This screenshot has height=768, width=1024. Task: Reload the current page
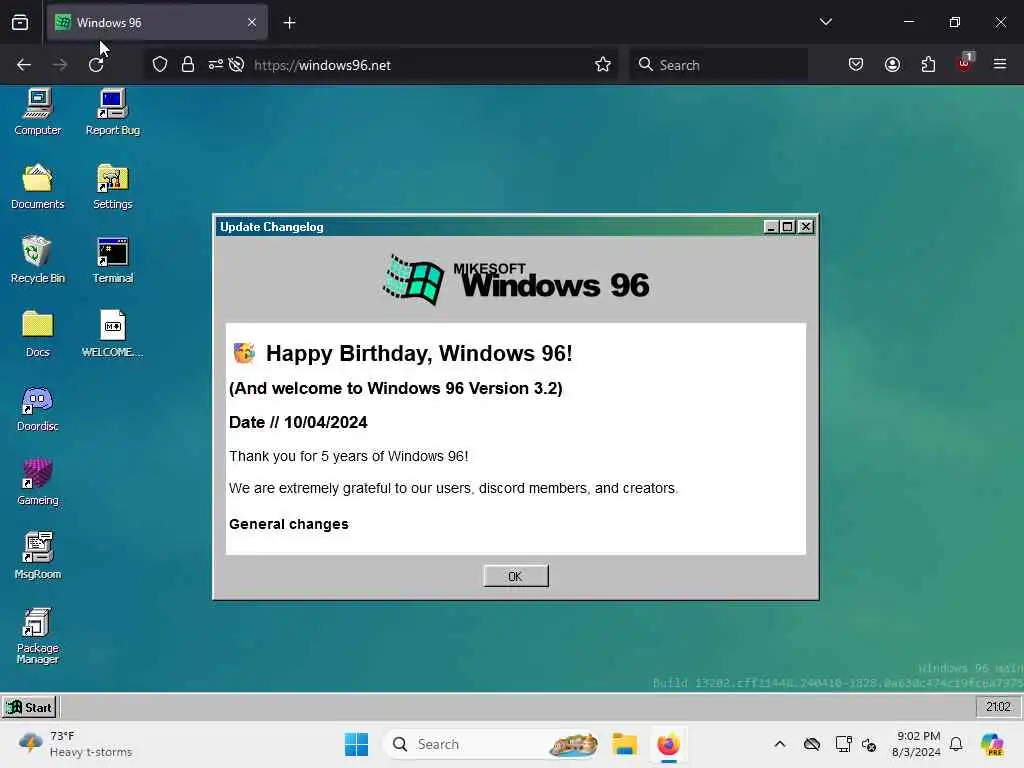coord(96,65)
